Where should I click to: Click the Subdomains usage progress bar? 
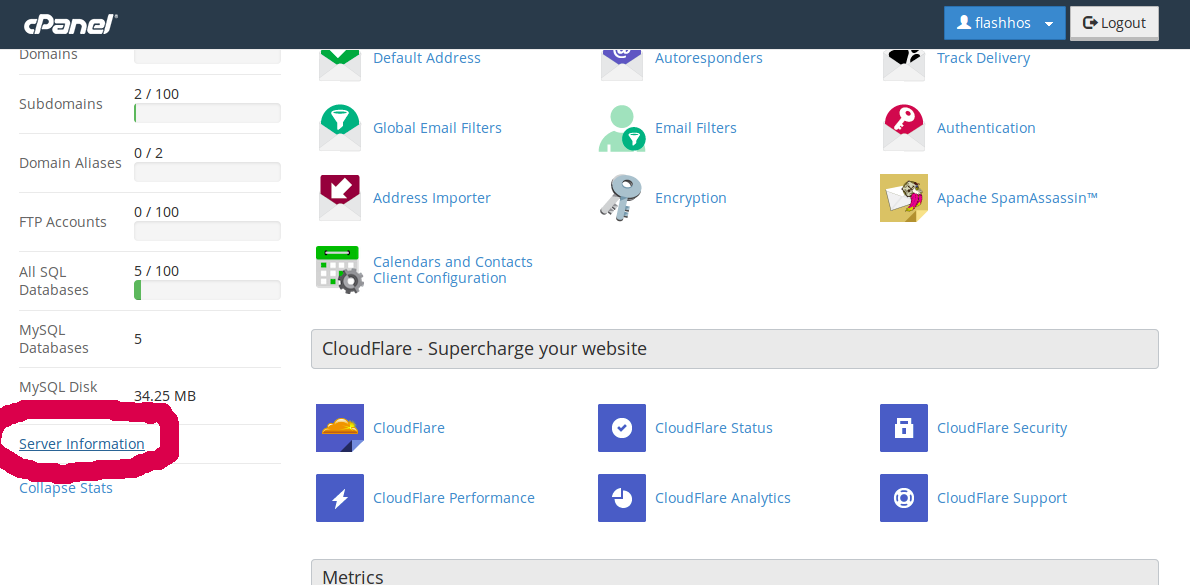[x=207, y=113]
